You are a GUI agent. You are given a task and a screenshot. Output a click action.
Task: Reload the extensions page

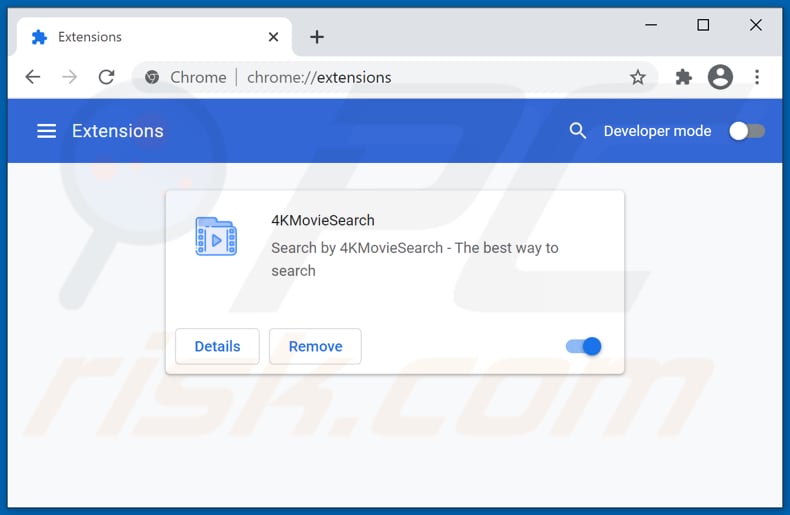tap(106, 77)
